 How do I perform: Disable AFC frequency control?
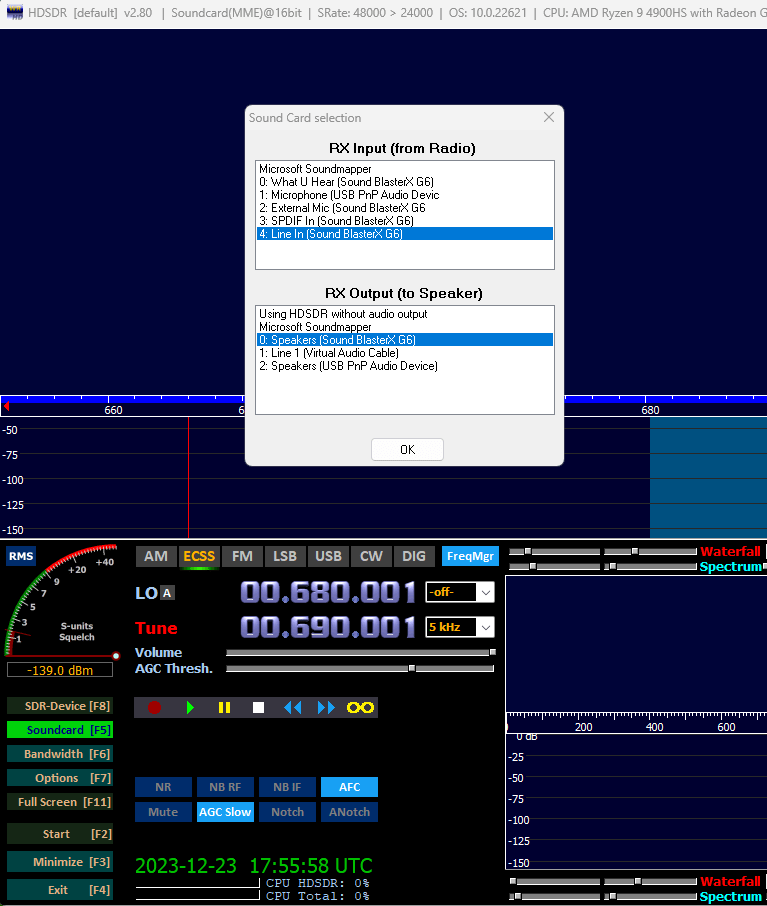click(349, 787)
